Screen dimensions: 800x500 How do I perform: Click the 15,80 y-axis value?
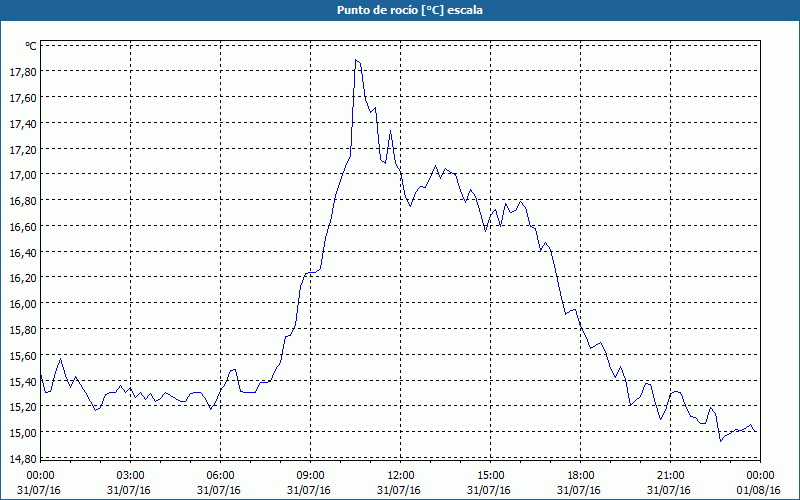(23, 330)
